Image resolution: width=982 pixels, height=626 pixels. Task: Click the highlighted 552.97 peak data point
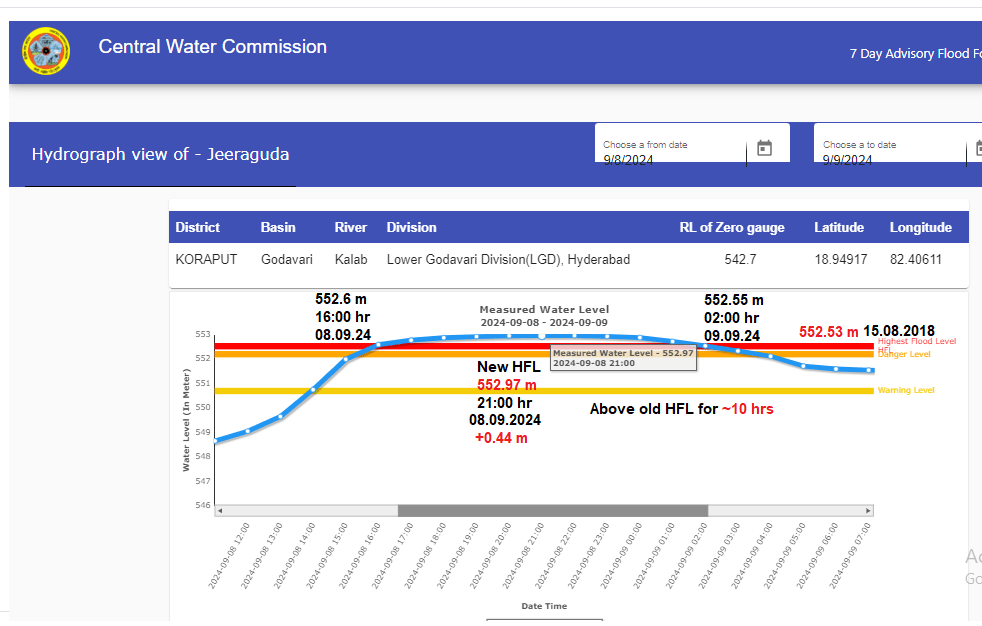[542, 337]
